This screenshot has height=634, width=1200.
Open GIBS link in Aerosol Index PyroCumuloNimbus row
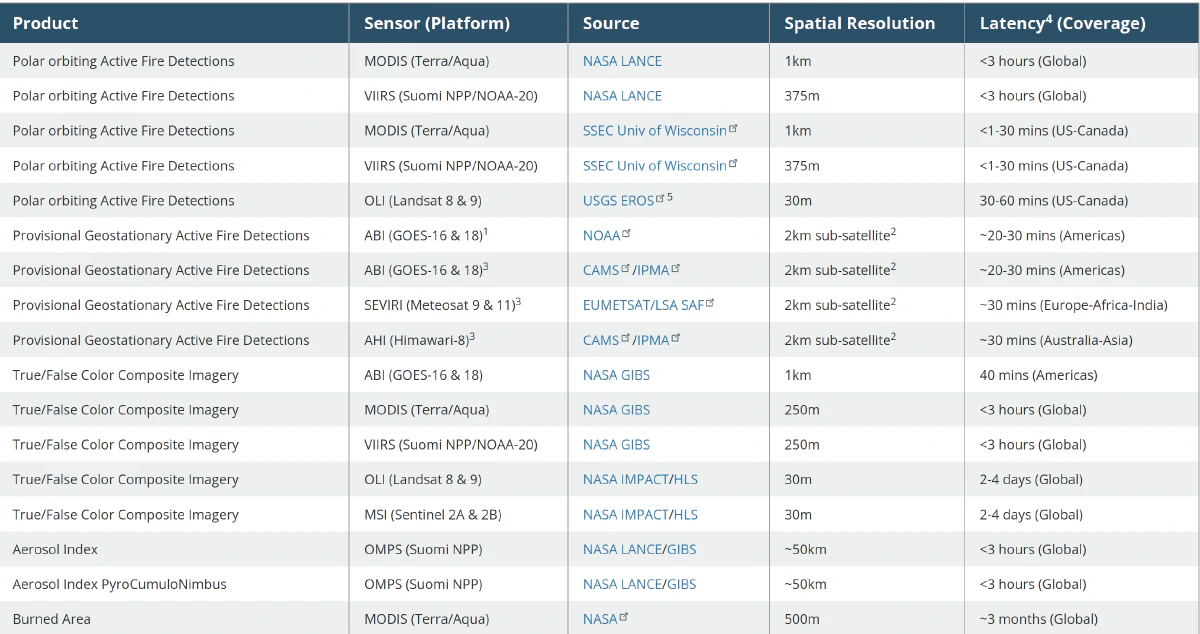(682, 584)
